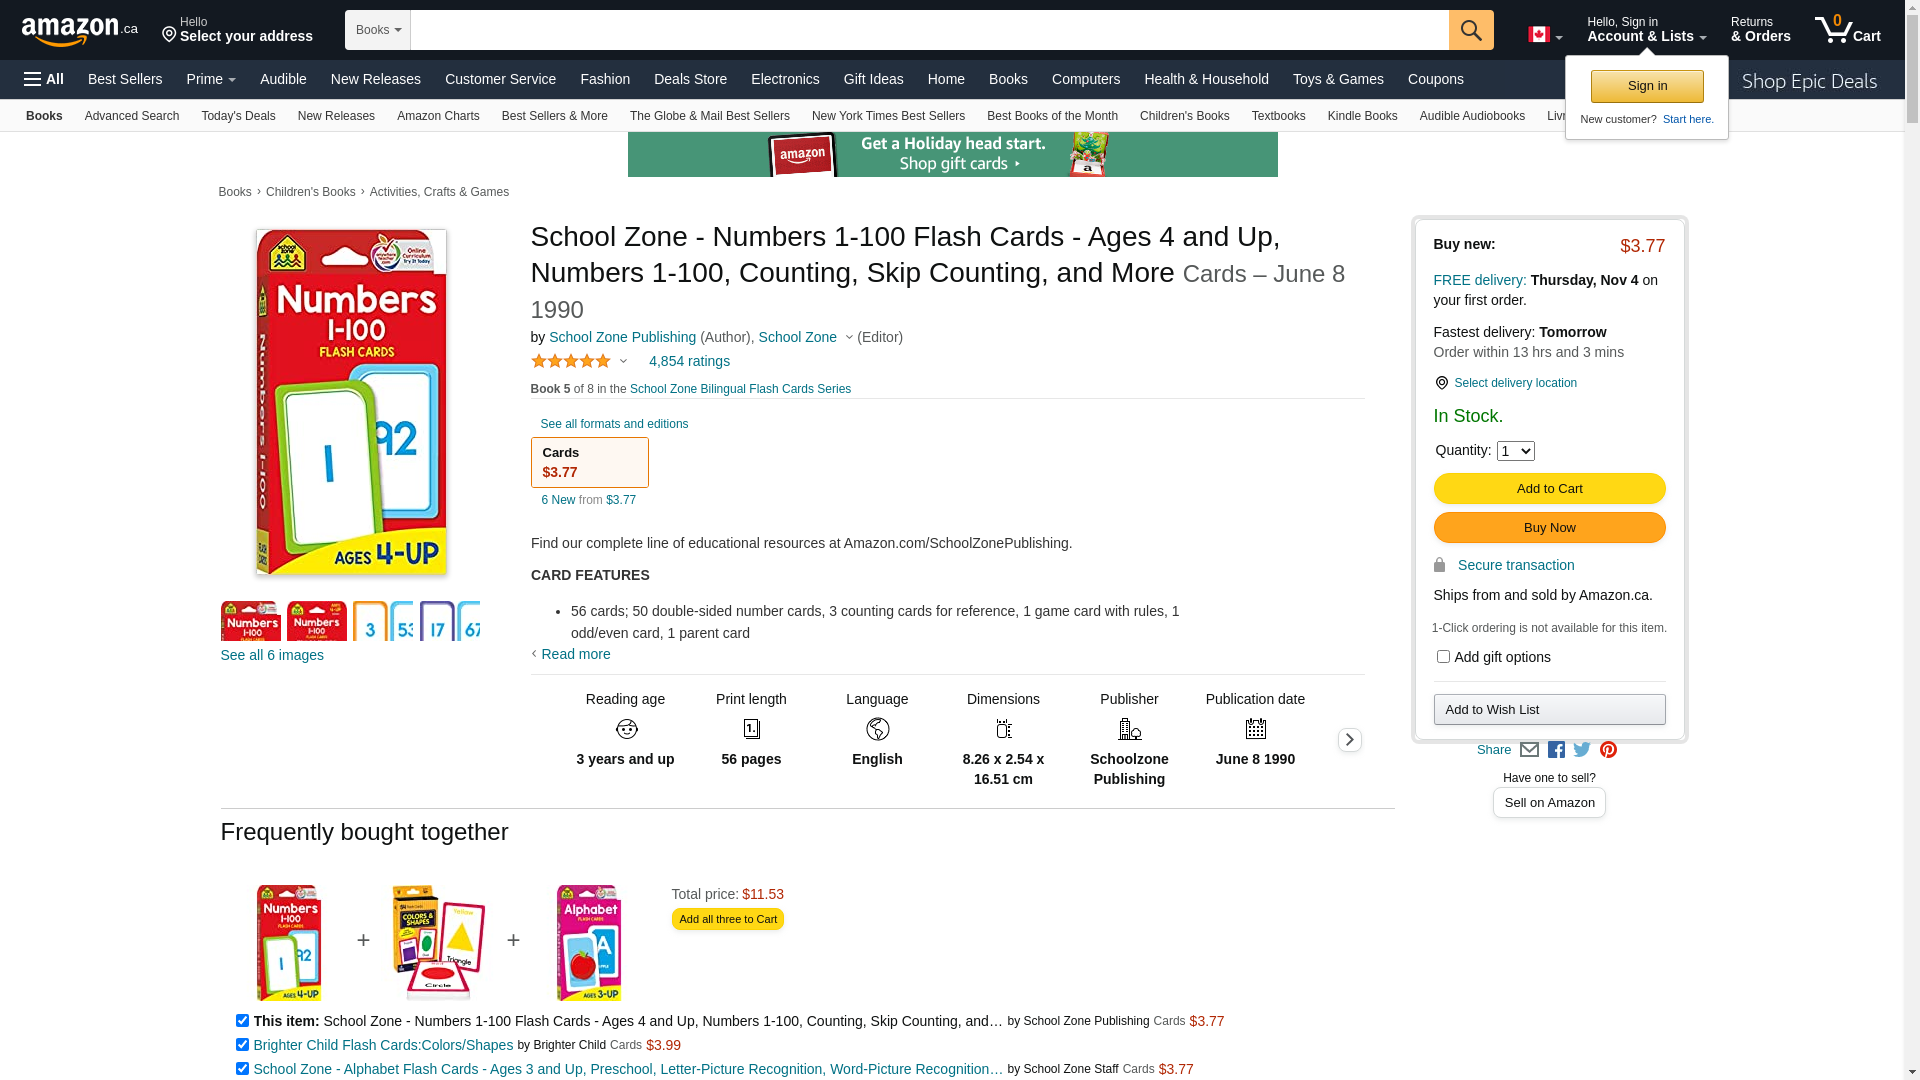Click the search magnifier button

[x=1471, y=30]
